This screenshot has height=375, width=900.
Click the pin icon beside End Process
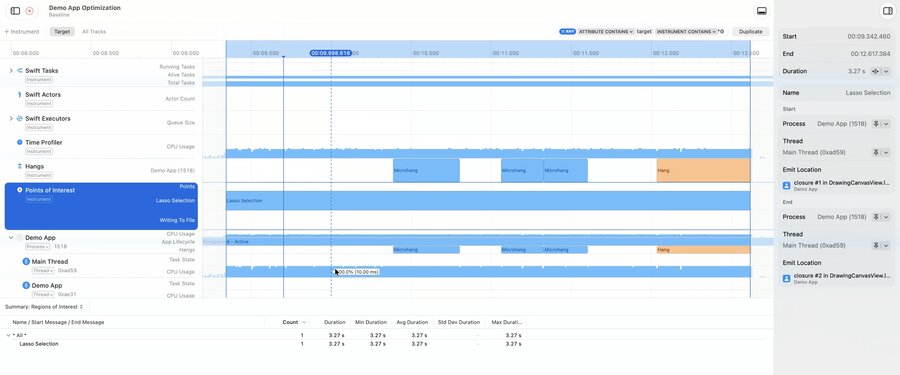[876, 217]
